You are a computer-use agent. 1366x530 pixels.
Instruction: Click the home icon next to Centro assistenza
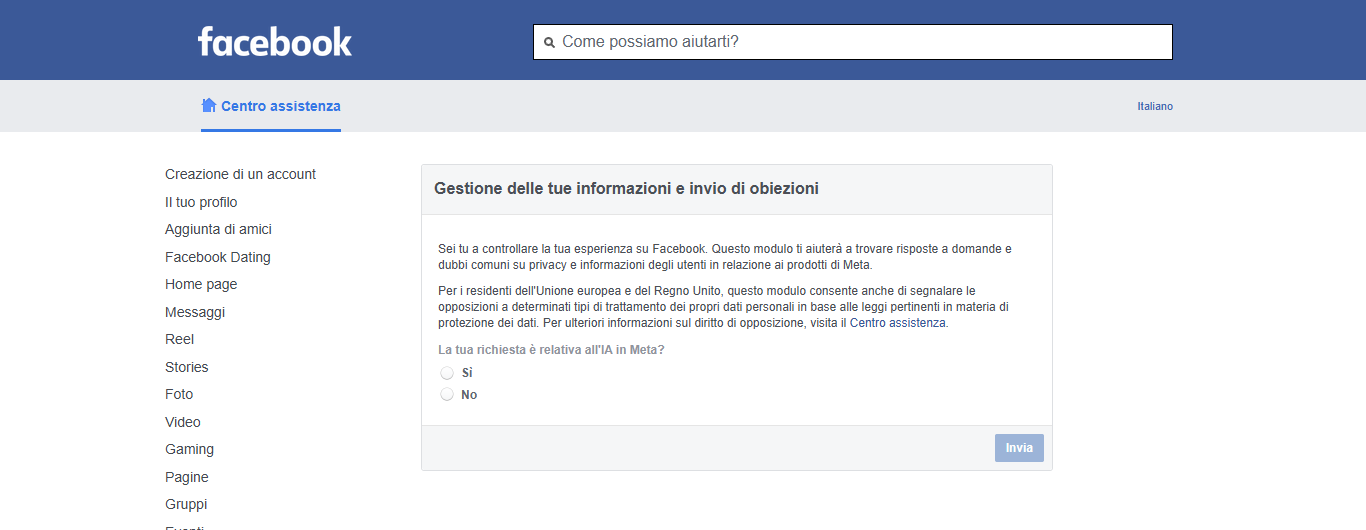coord(209,105)
